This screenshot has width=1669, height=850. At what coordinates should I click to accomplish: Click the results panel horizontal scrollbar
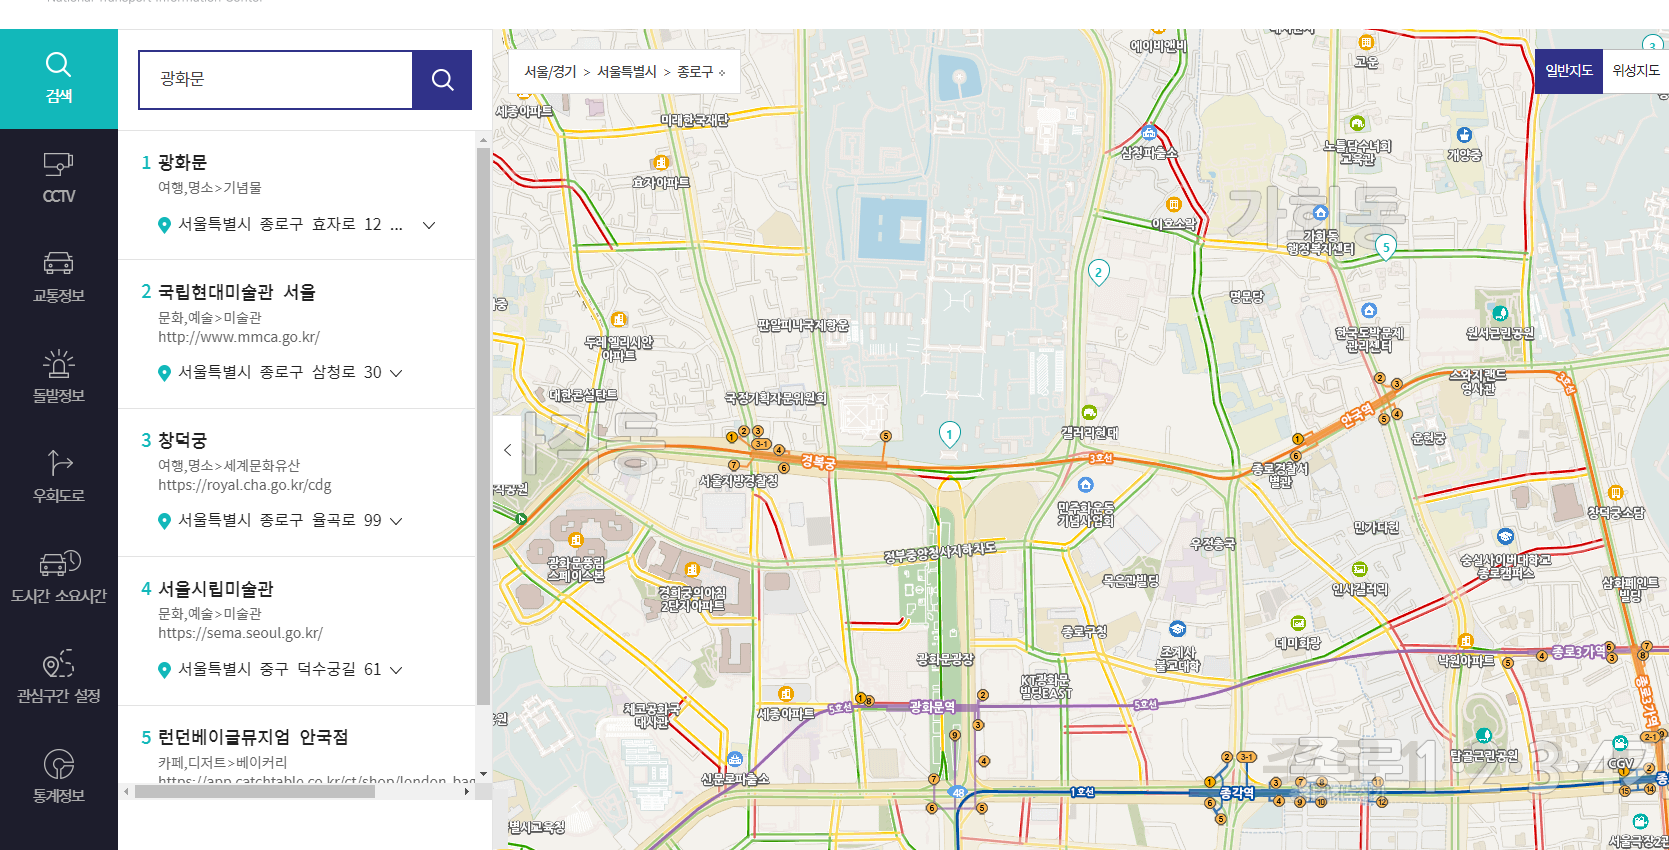pos(255,791)
